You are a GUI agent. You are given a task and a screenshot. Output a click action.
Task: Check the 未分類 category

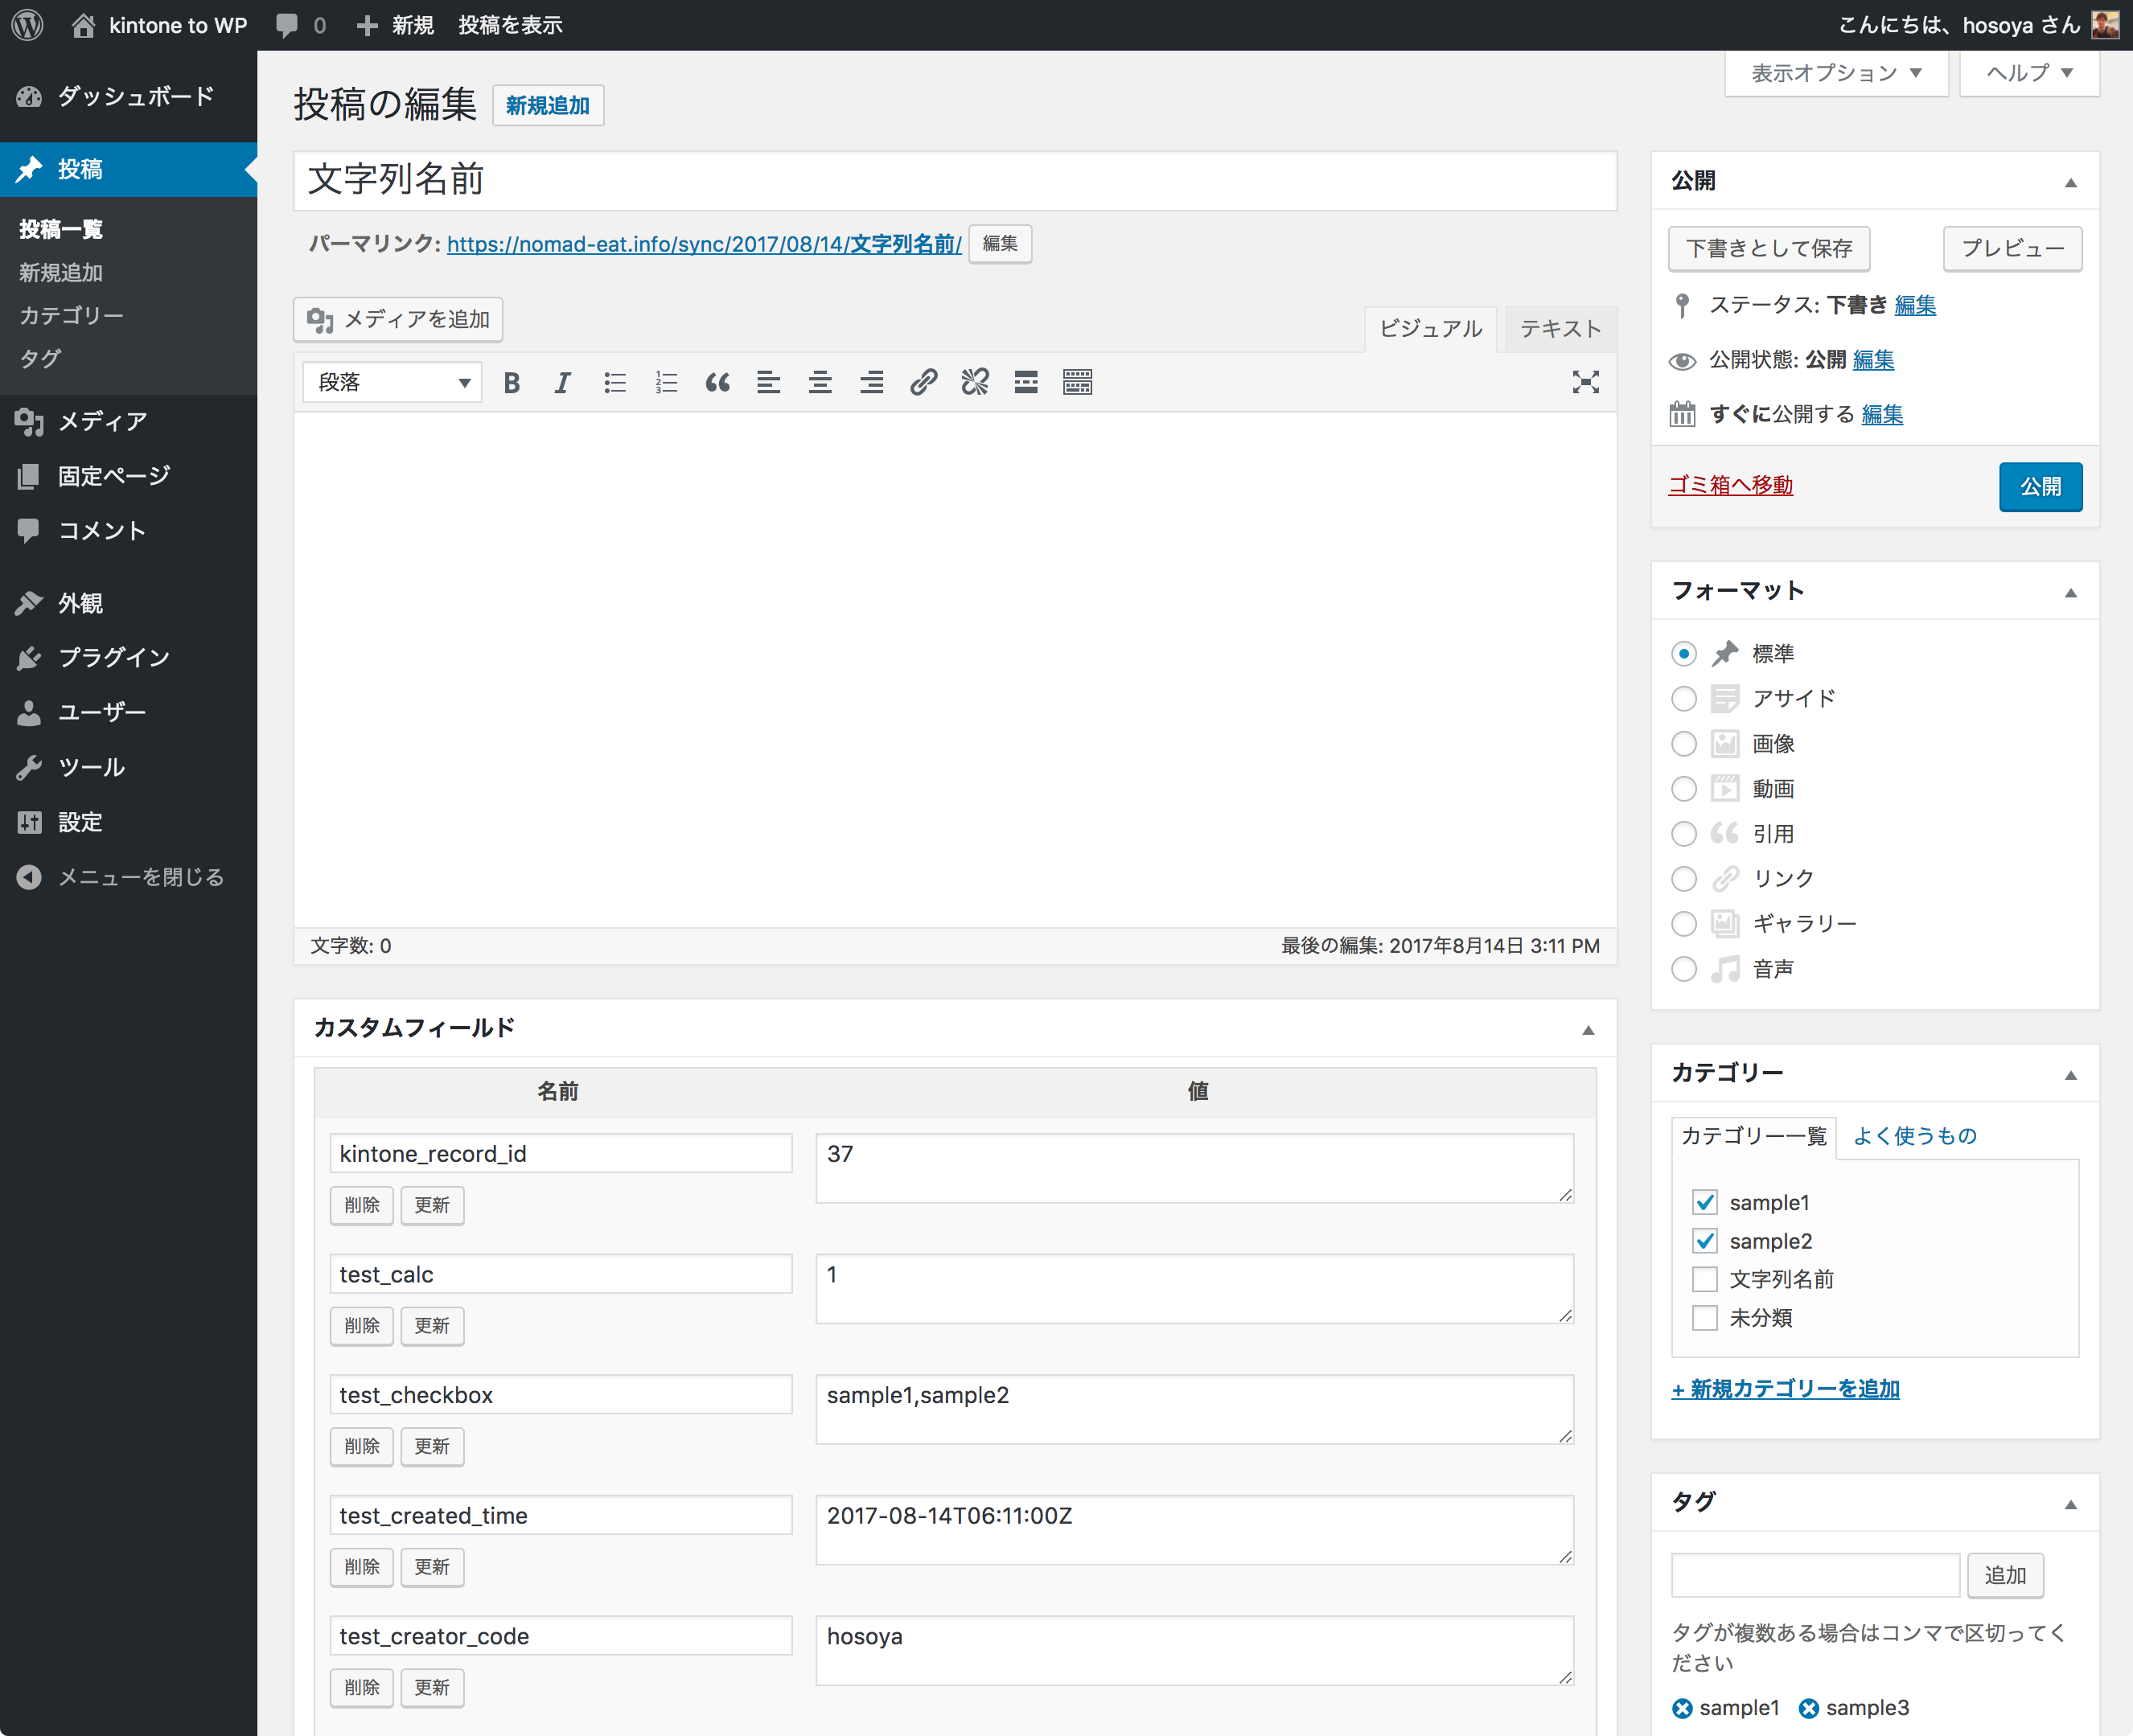[x=1705, y=1318]
